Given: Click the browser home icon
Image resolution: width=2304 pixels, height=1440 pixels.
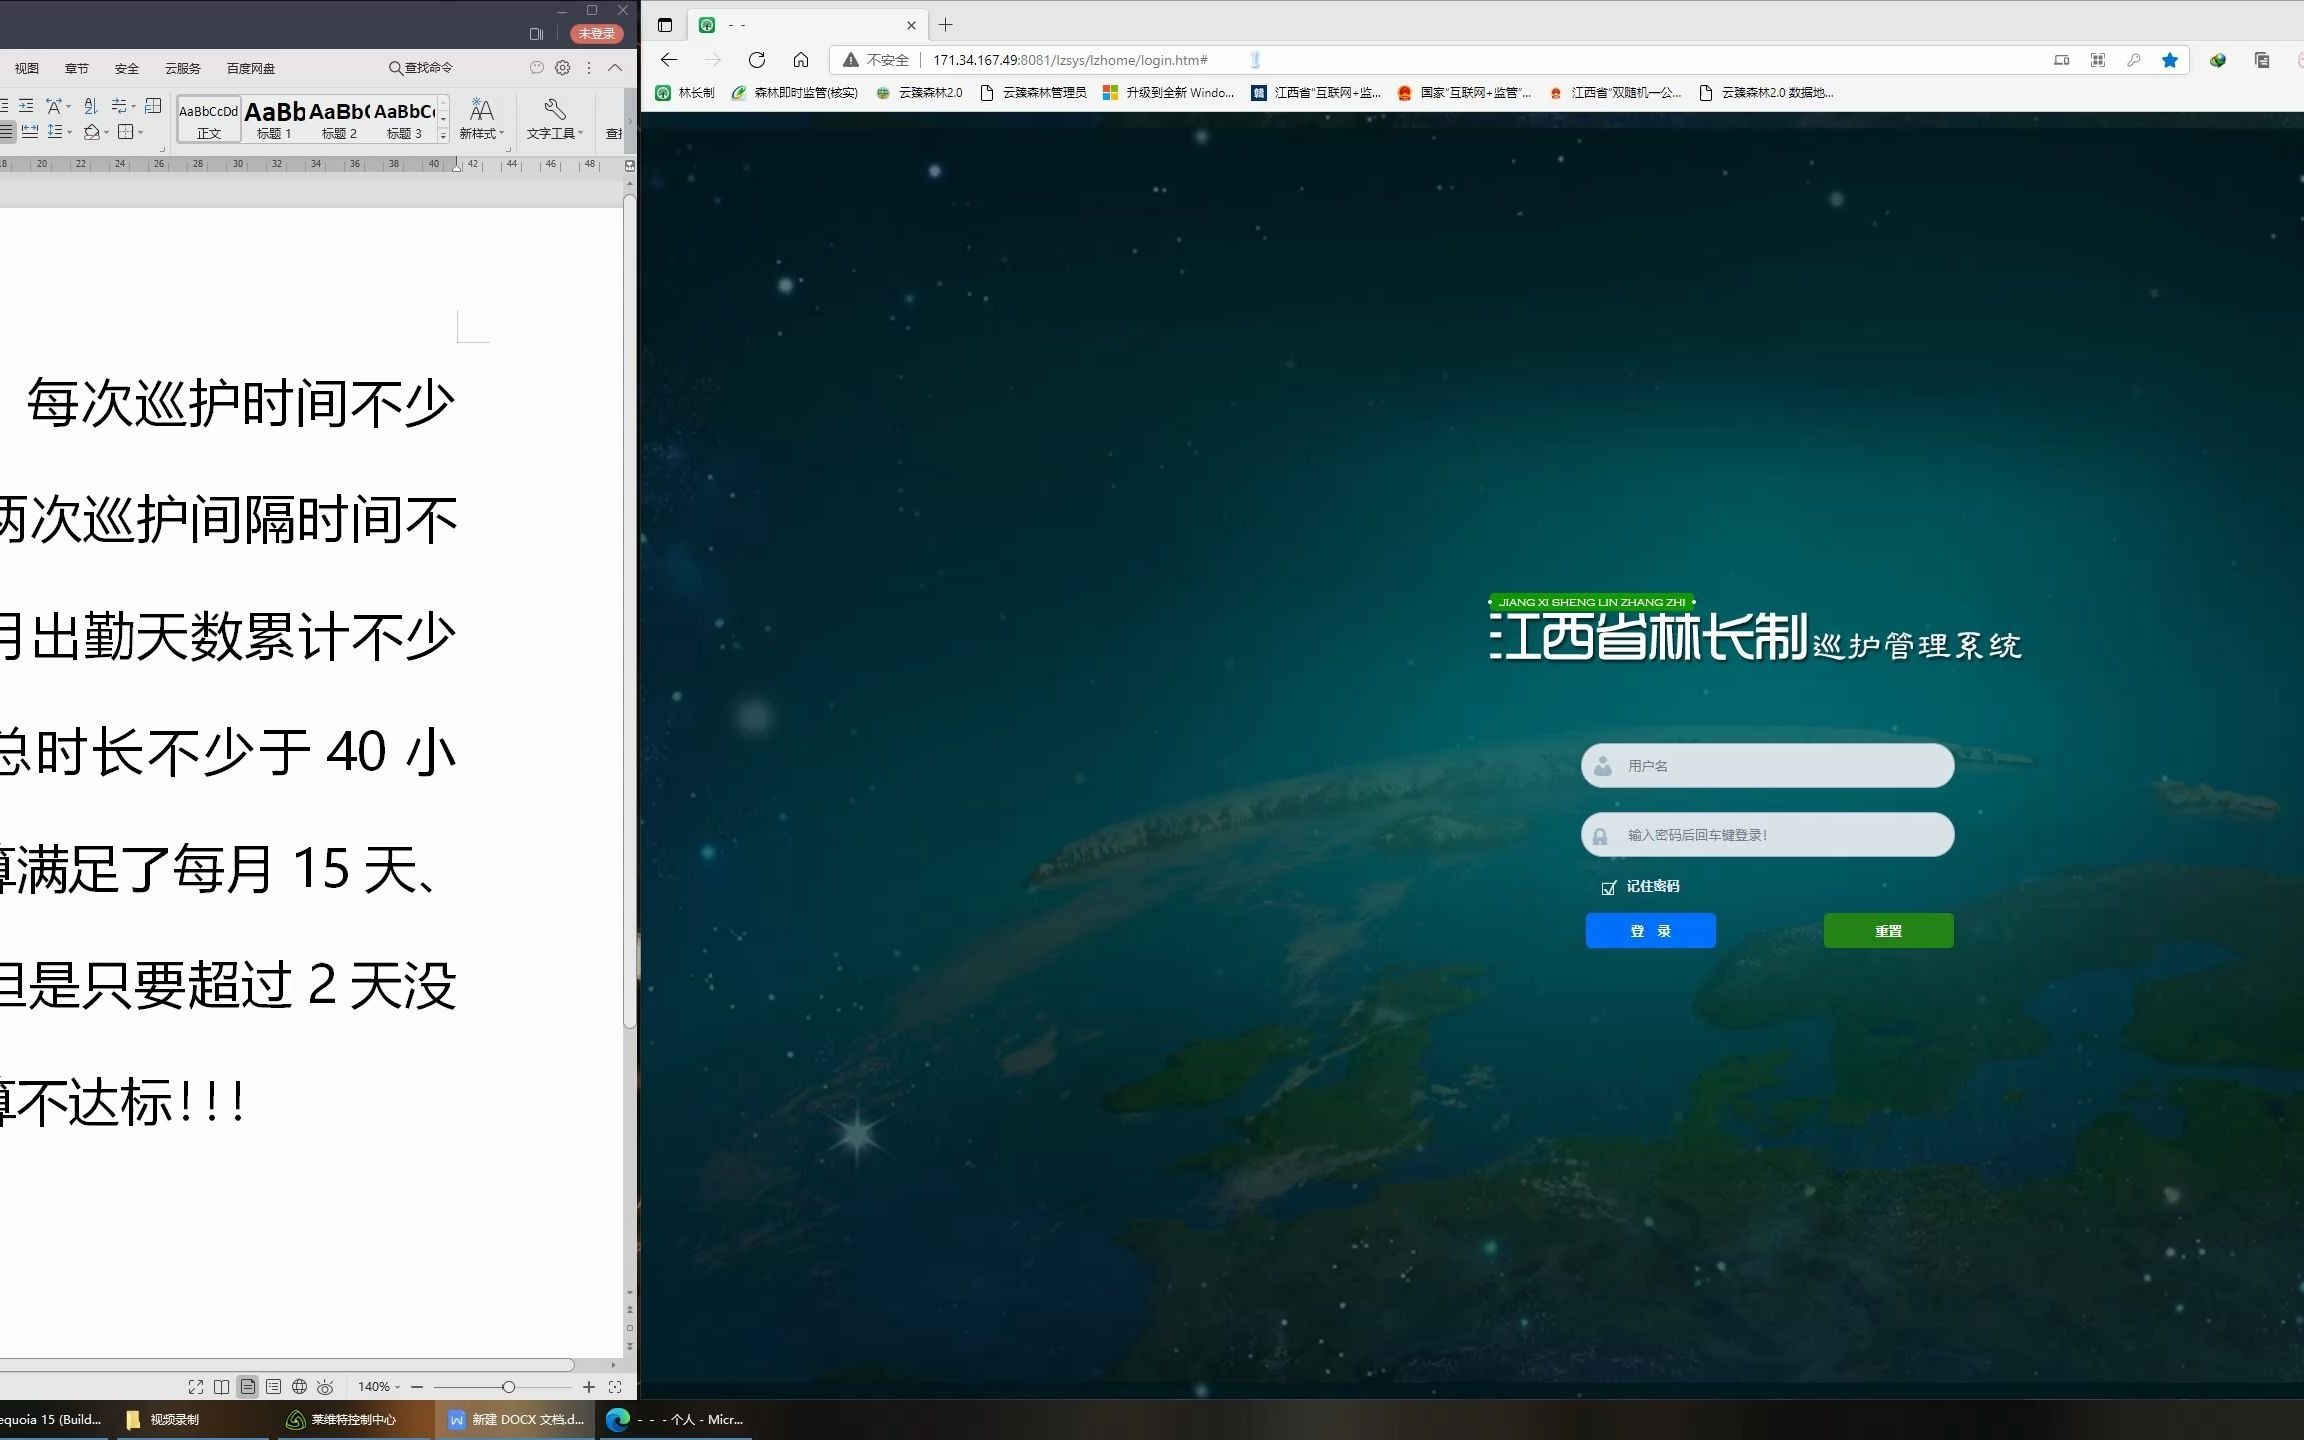Looking at the screenshot, I should click(801, 60).
